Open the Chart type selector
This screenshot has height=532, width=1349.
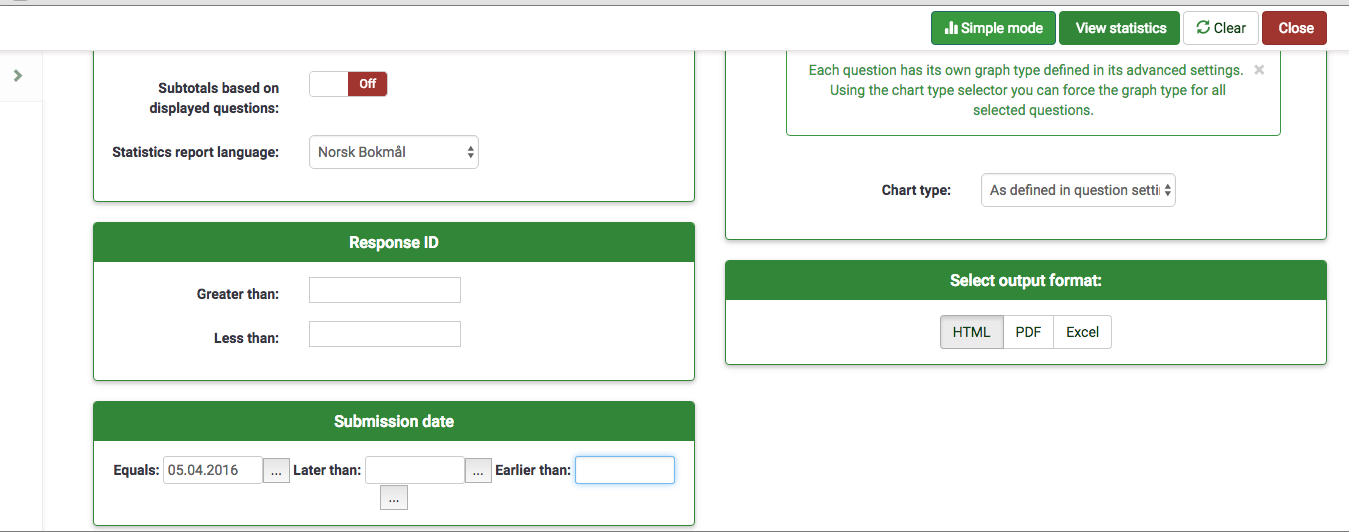1077,190
